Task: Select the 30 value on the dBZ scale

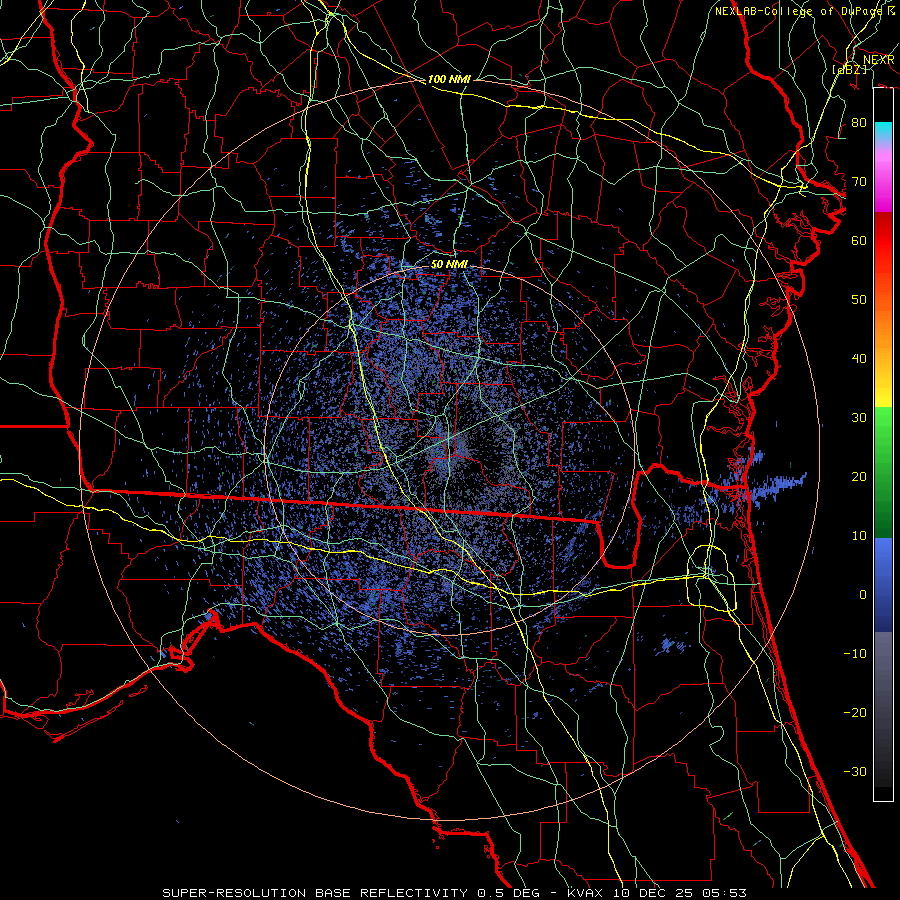Action: (859, 418)
